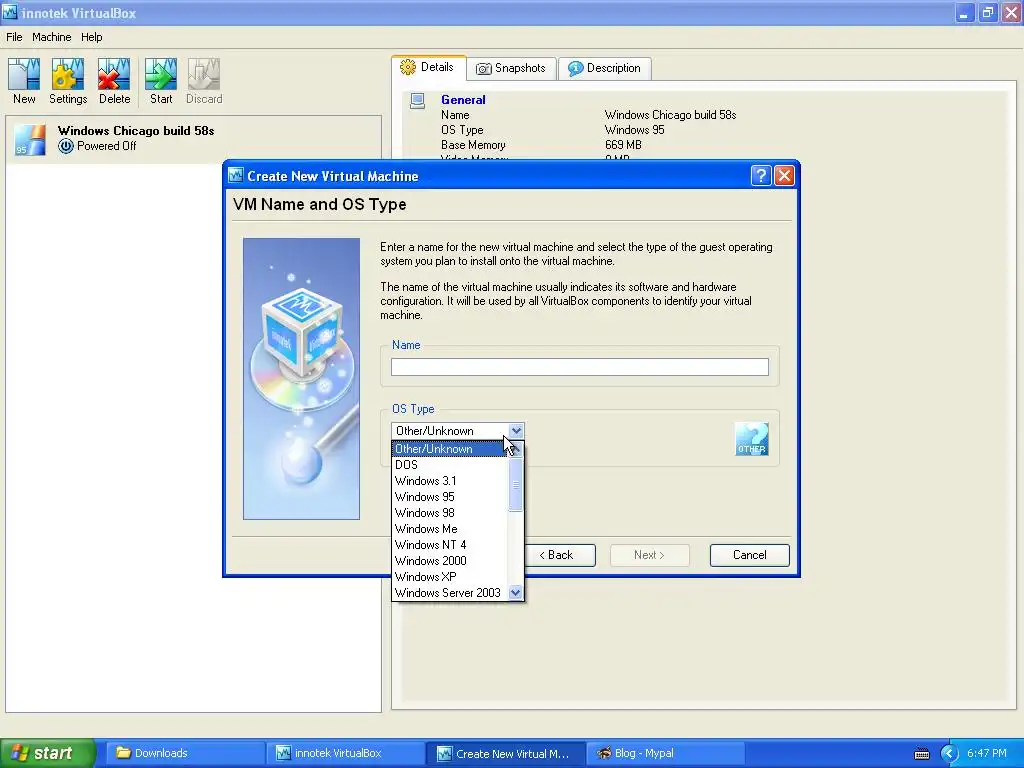Choose Windows 98 from the list
The width and height of the screenshot is (1024, 768).
[x=449, y=513]
